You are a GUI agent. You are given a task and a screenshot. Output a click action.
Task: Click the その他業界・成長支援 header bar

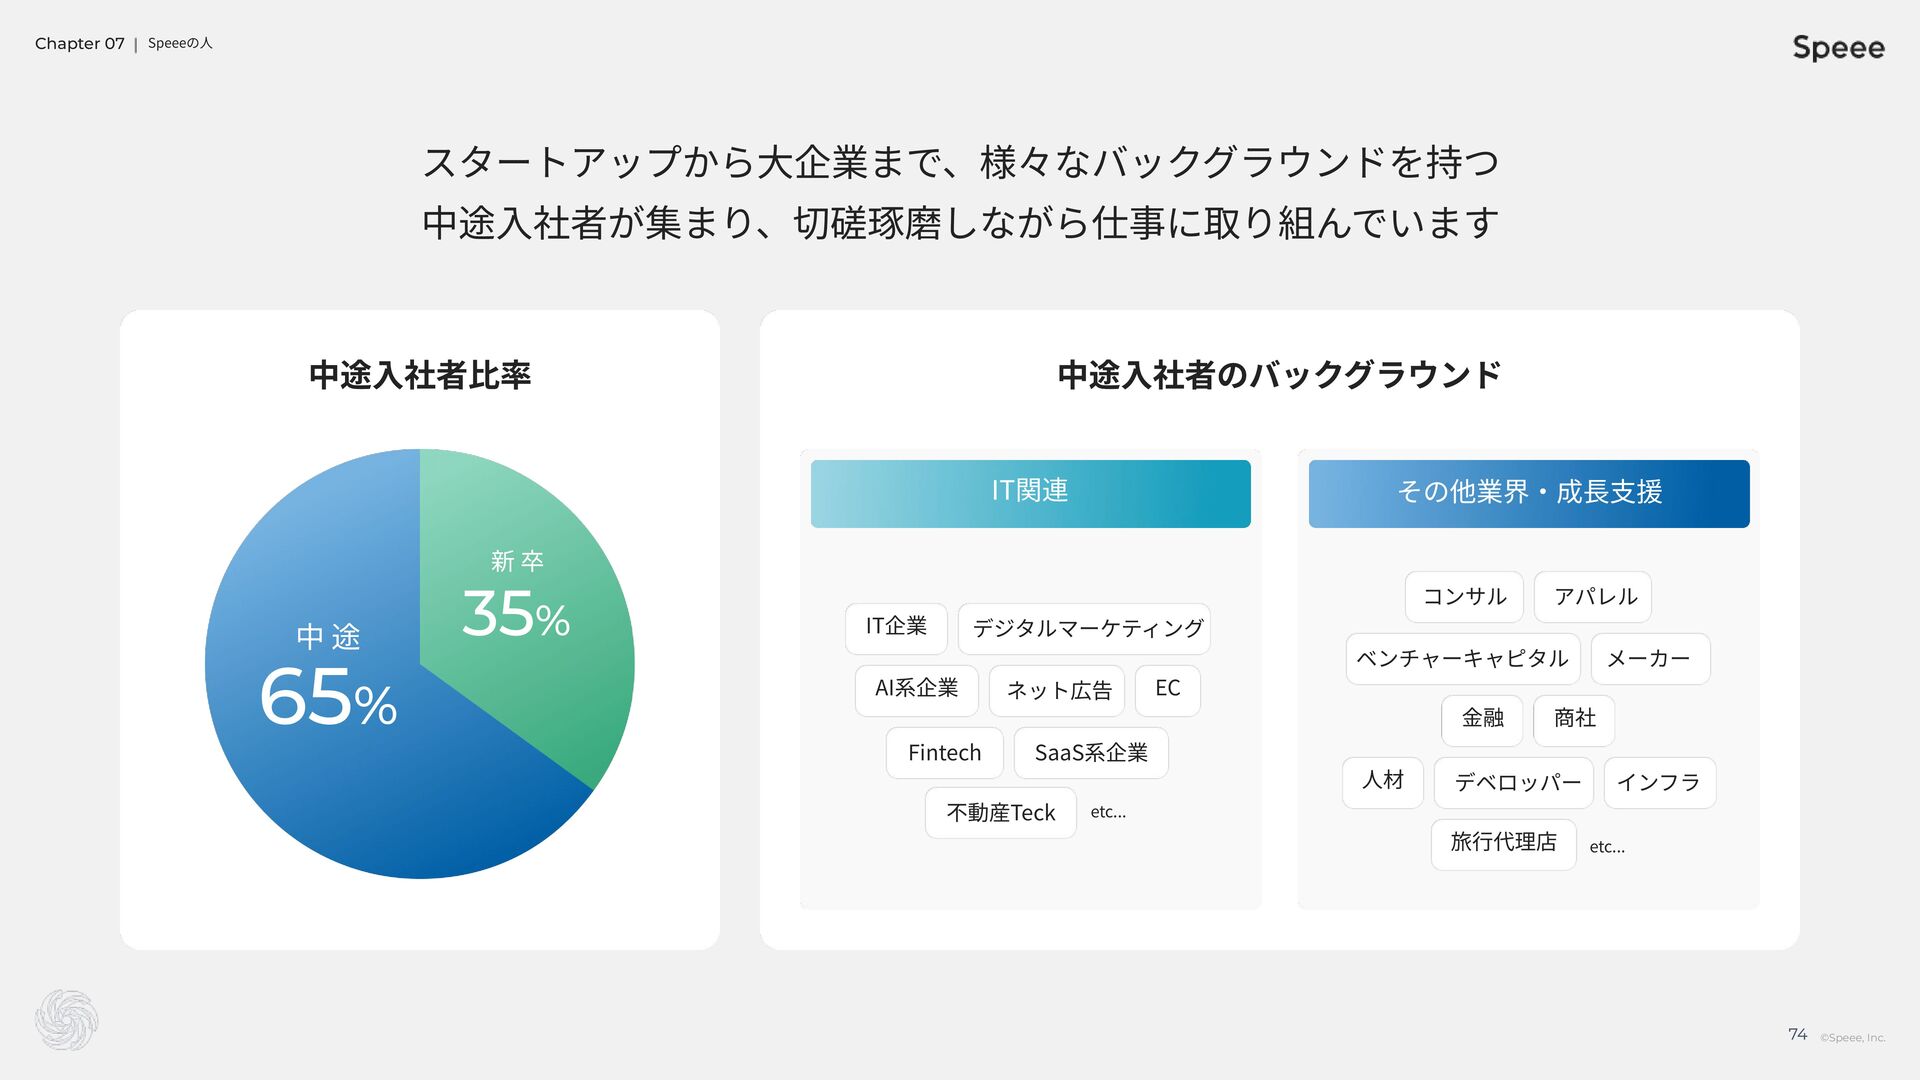(1528, 493)
